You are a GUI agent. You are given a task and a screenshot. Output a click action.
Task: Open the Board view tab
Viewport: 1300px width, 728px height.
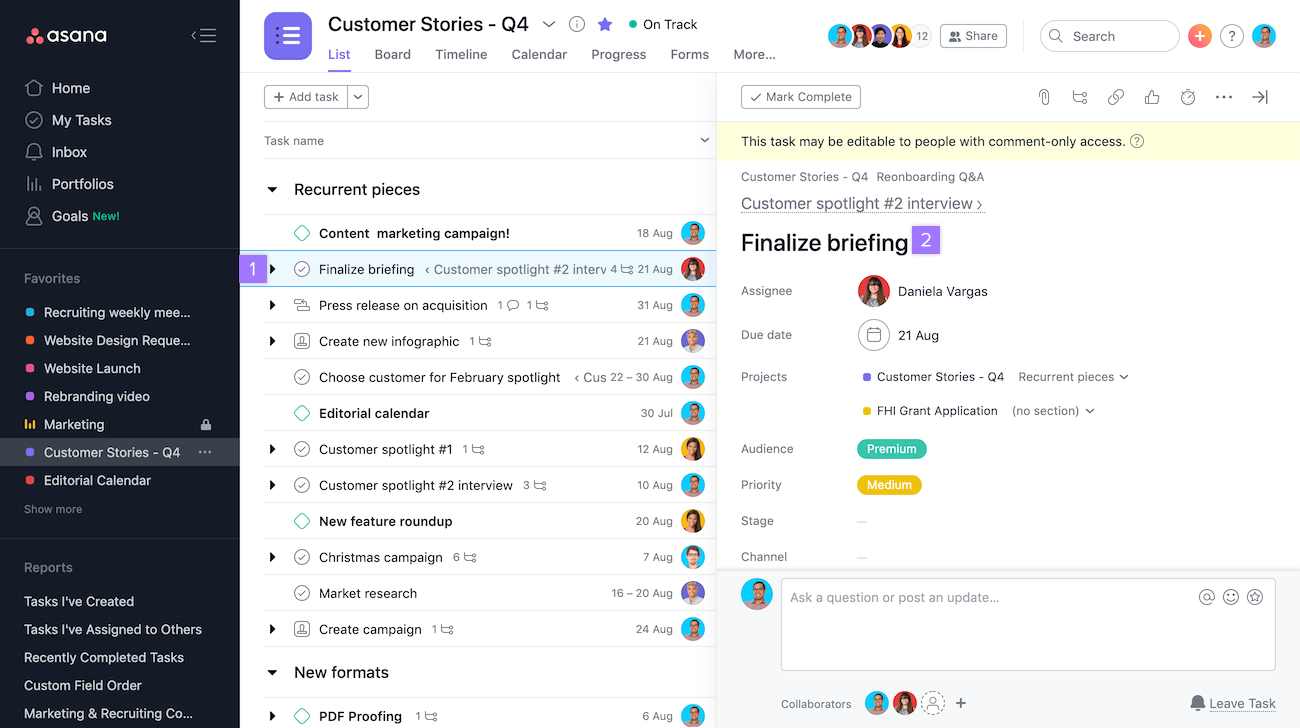[x=393, y=54]
